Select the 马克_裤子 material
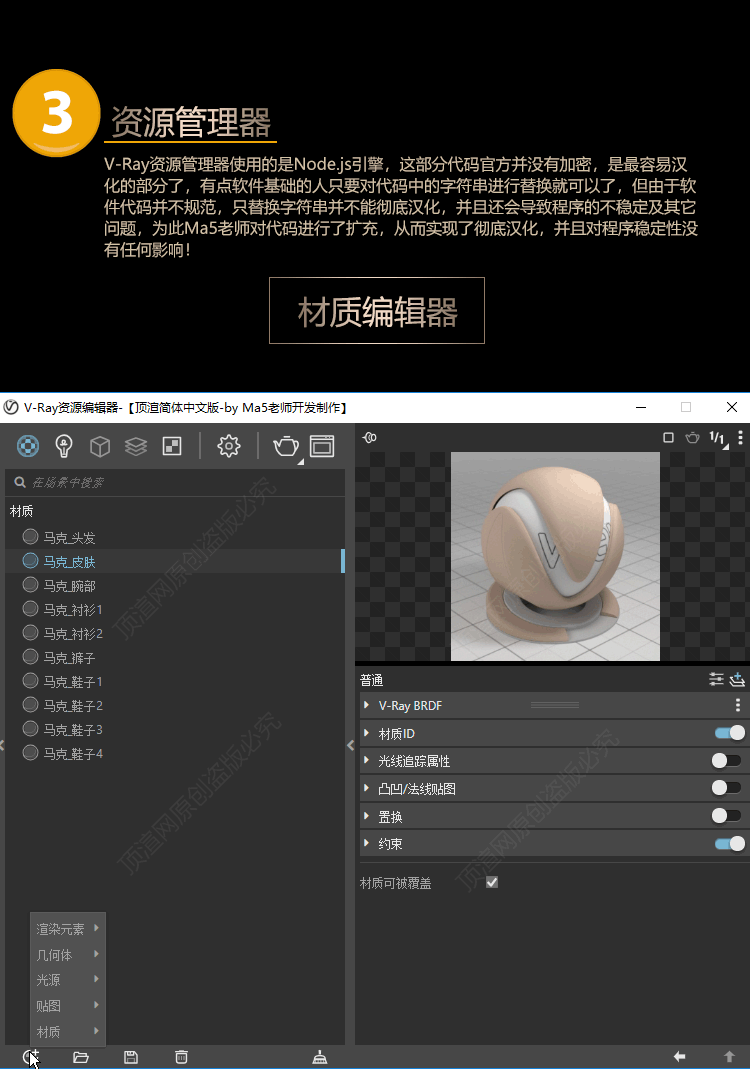Viewport: 750px width, 1069px height. (x=175, y=657)
